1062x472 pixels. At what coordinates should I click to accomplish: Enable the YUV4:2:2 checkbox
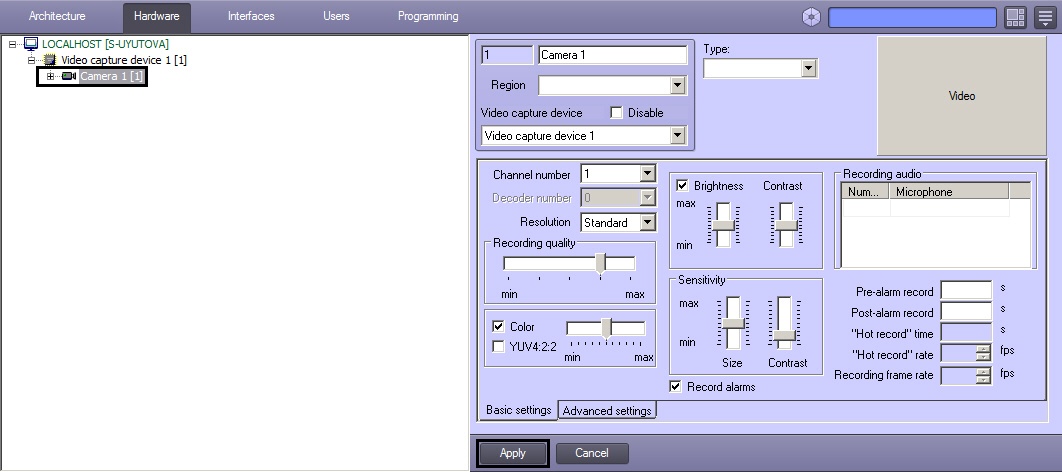[x=498, y=347]
